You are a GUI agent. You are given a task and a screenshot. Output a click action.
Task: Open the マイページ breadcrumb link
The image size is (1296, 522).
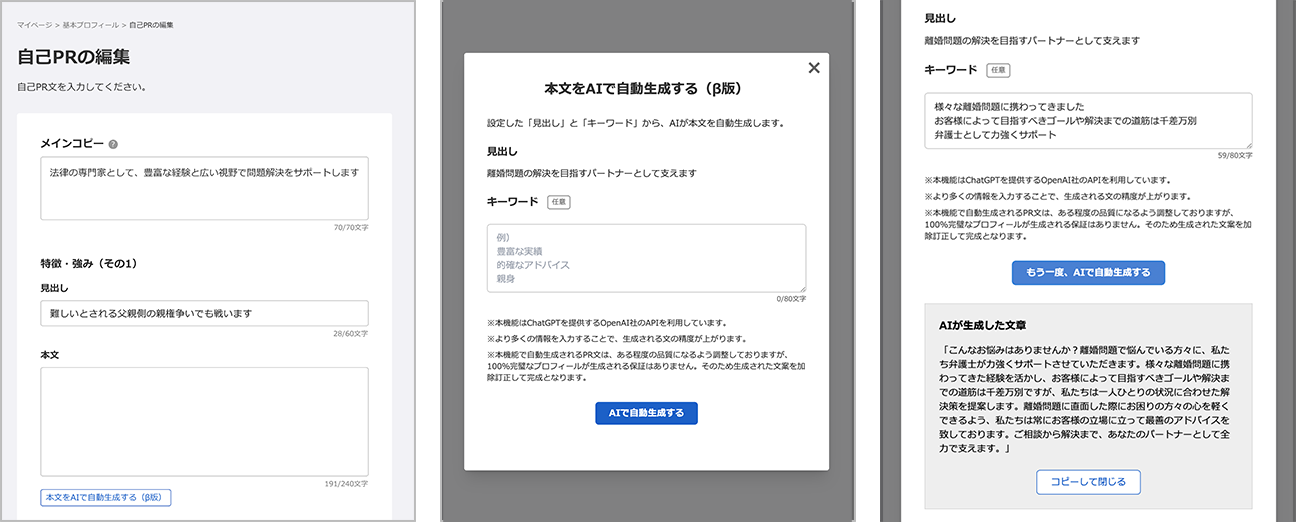click(x=34, y=24)
